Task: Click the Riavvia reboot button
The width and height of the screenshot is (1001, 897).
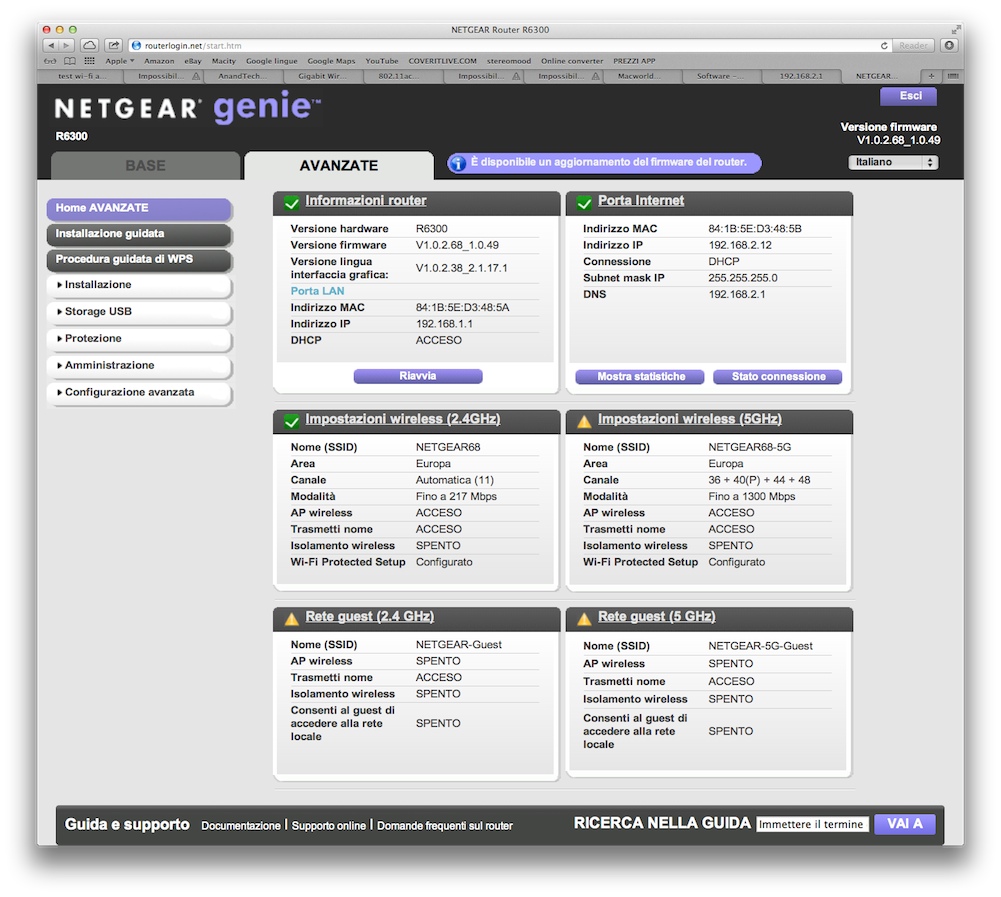Action: [418, 376]
